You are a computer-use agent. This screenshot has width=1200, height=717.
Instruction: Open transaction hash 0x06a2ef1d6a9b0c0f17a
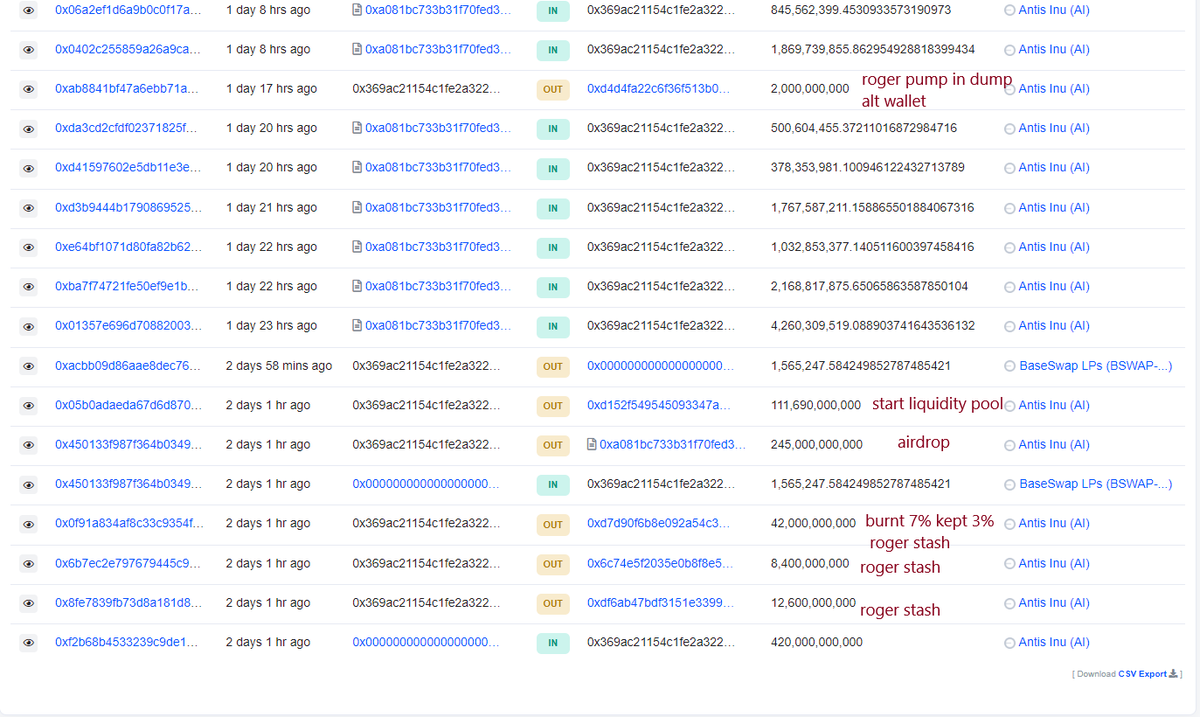pos(128,10)
